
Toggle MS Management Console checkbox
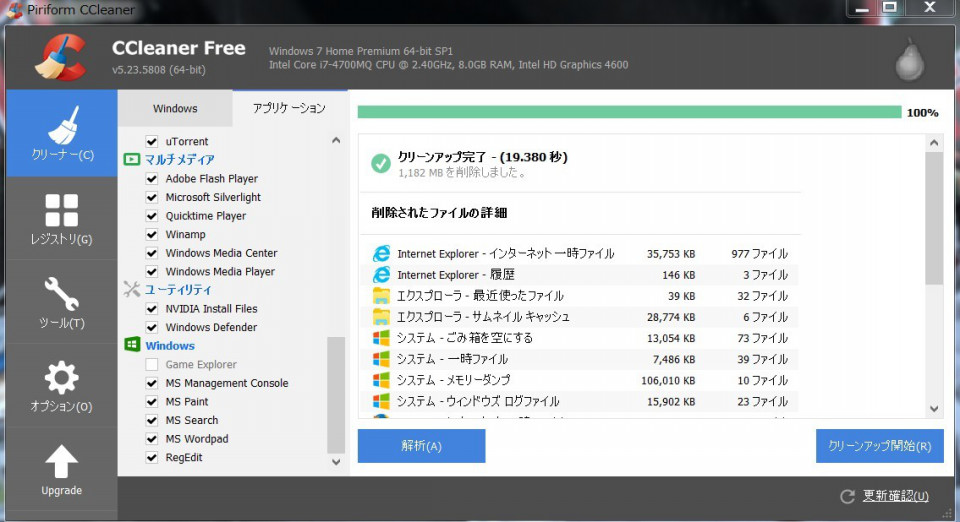152,383
